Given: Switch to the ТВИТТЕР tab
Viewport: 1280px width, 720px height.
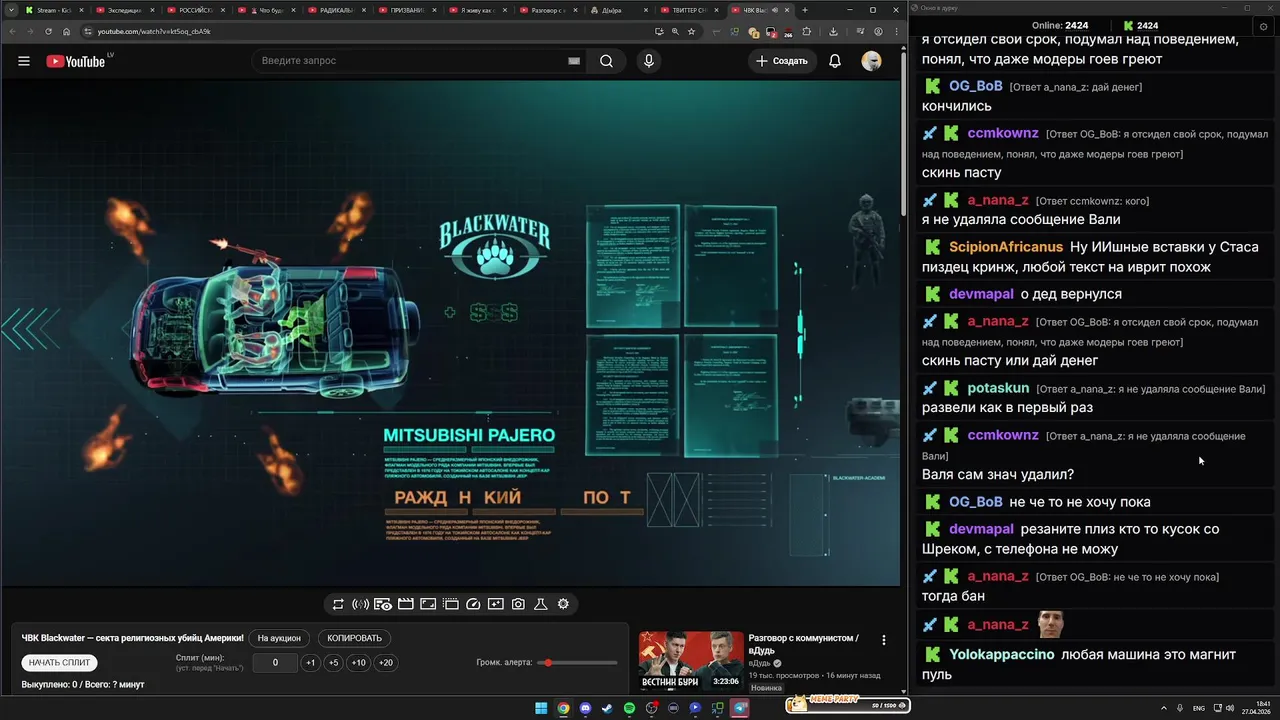Looking at the screenshot, I should click(690, 10).
